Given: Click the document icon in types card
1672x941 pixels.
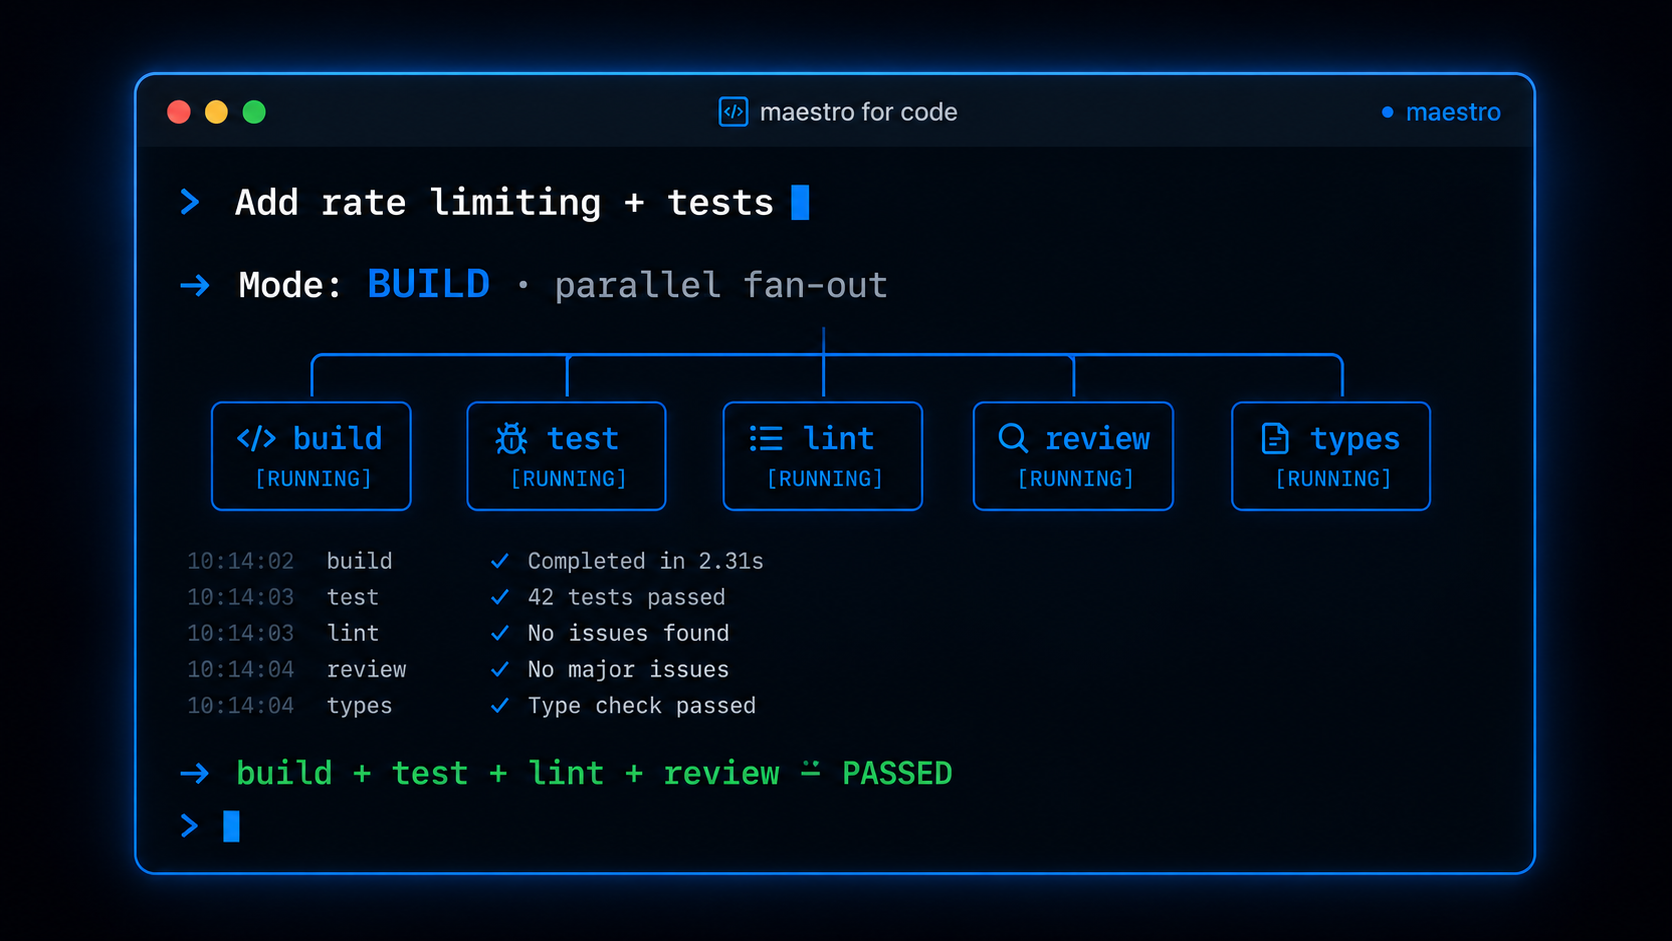Looking at the screenshot, I should click(x=1275, y=438).
